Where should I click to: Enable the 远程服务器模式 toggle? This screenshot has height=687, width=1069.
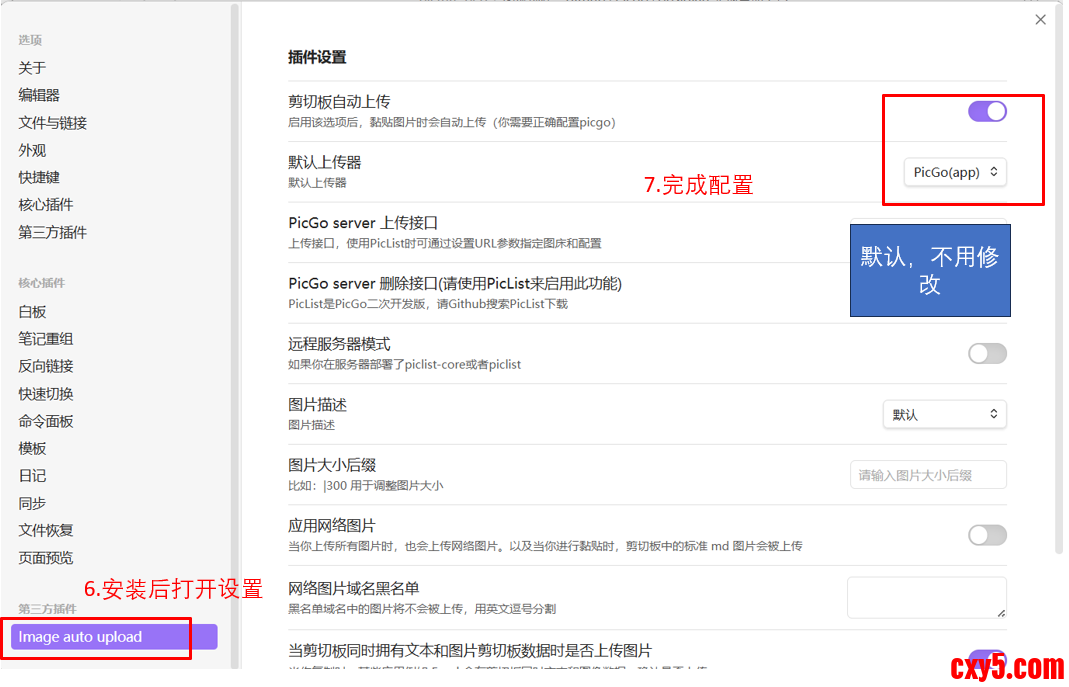click(x=986, y=353)
